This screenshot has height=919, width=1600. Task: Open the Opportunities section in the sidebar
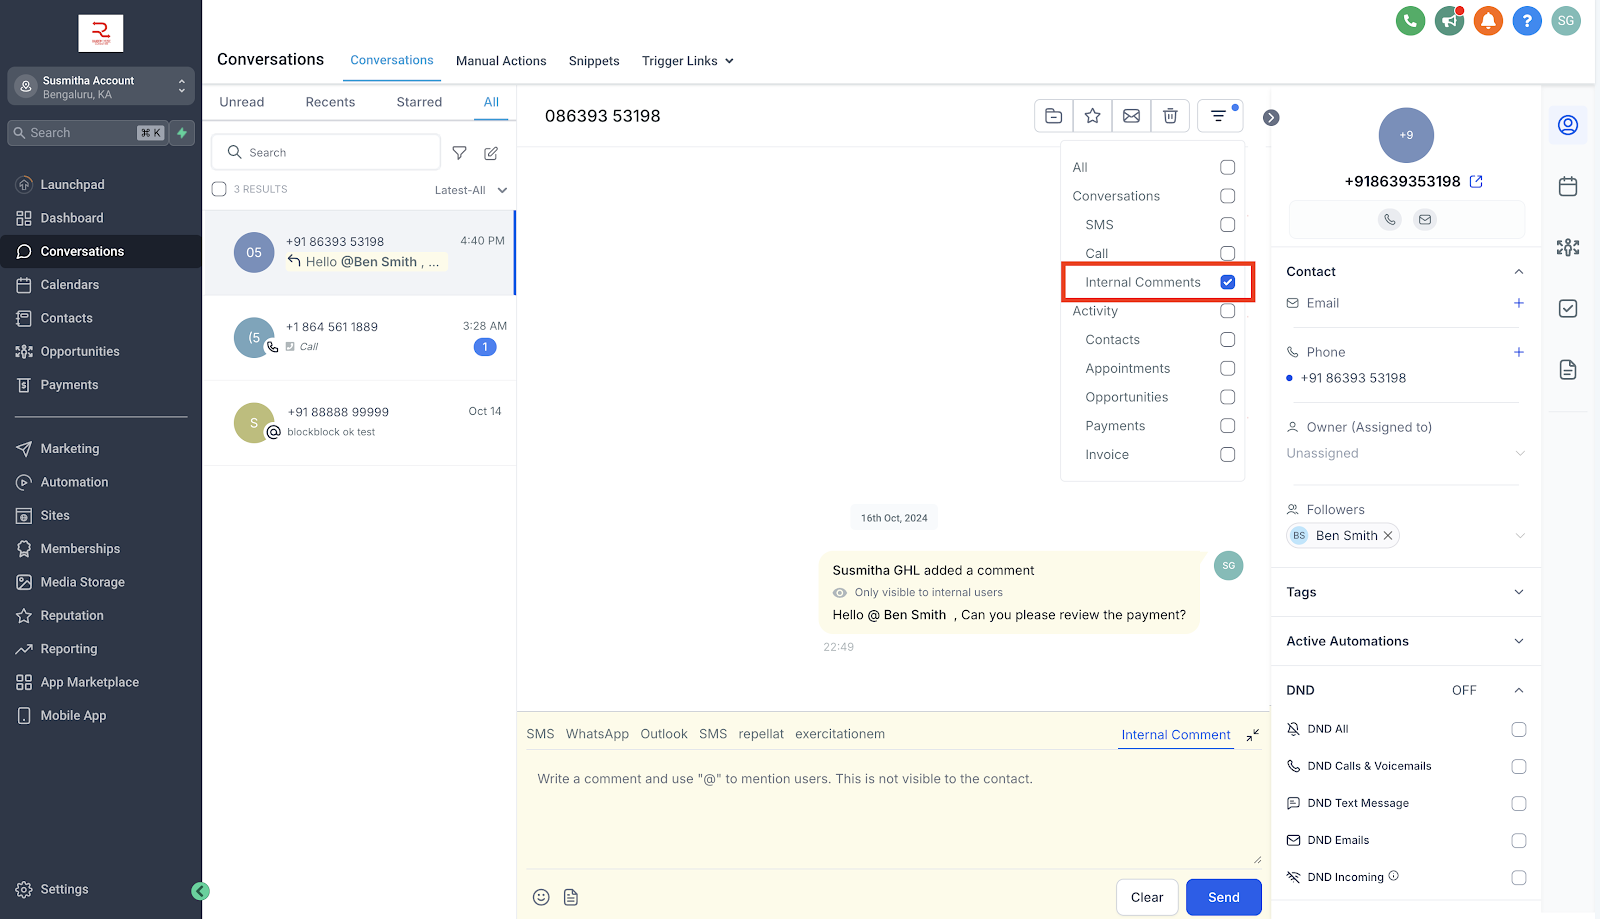click(79, 351)
